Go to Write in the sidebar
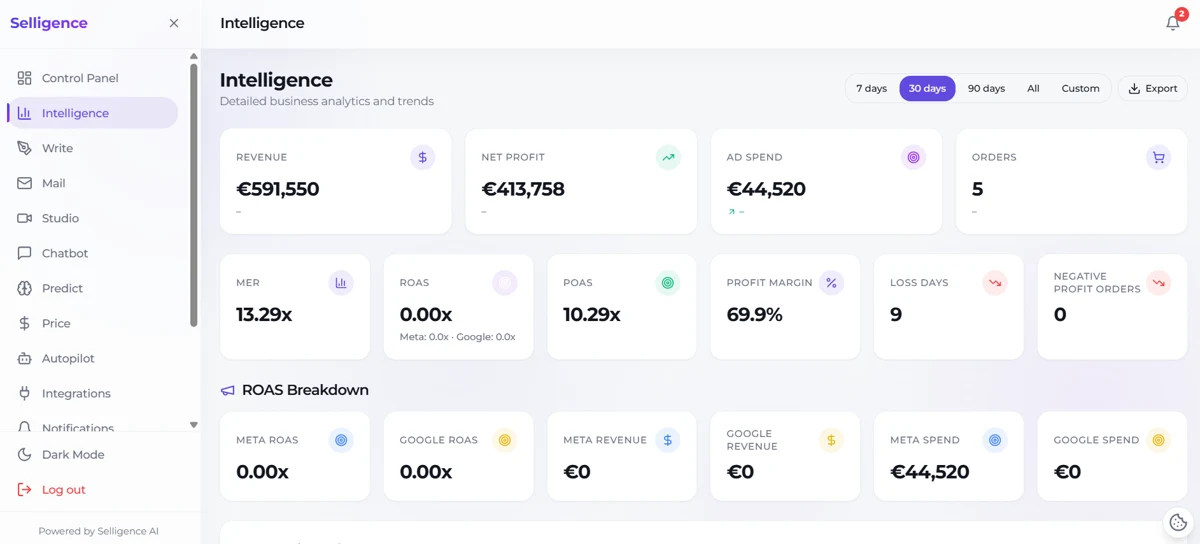This screenshot has width=1200, height=544. (x=92, y=148)
